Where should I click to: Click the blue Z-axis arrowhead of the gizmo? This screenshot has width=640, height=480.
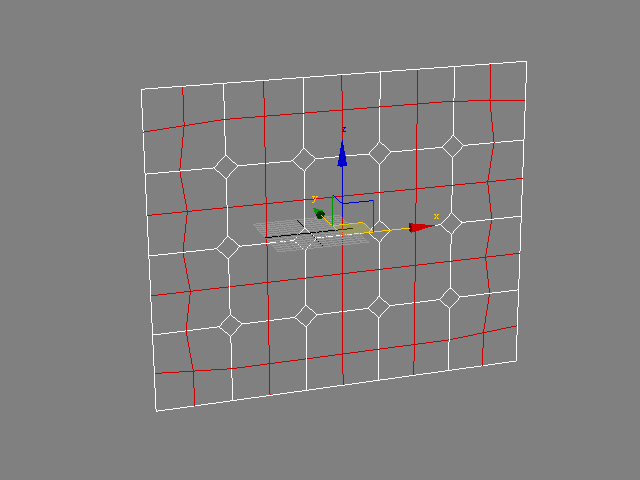342,154
